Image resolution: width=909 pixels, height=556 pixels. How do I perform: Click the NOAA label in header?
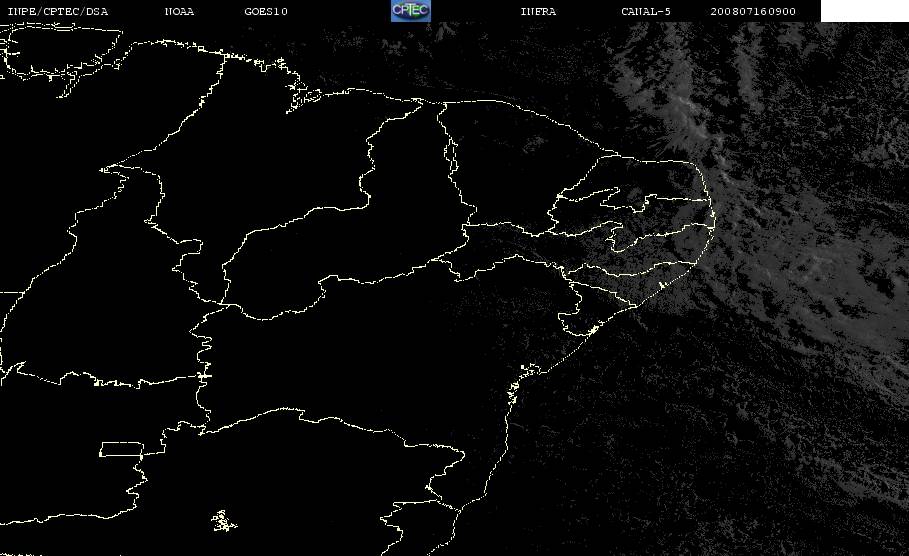click(179, 11)
